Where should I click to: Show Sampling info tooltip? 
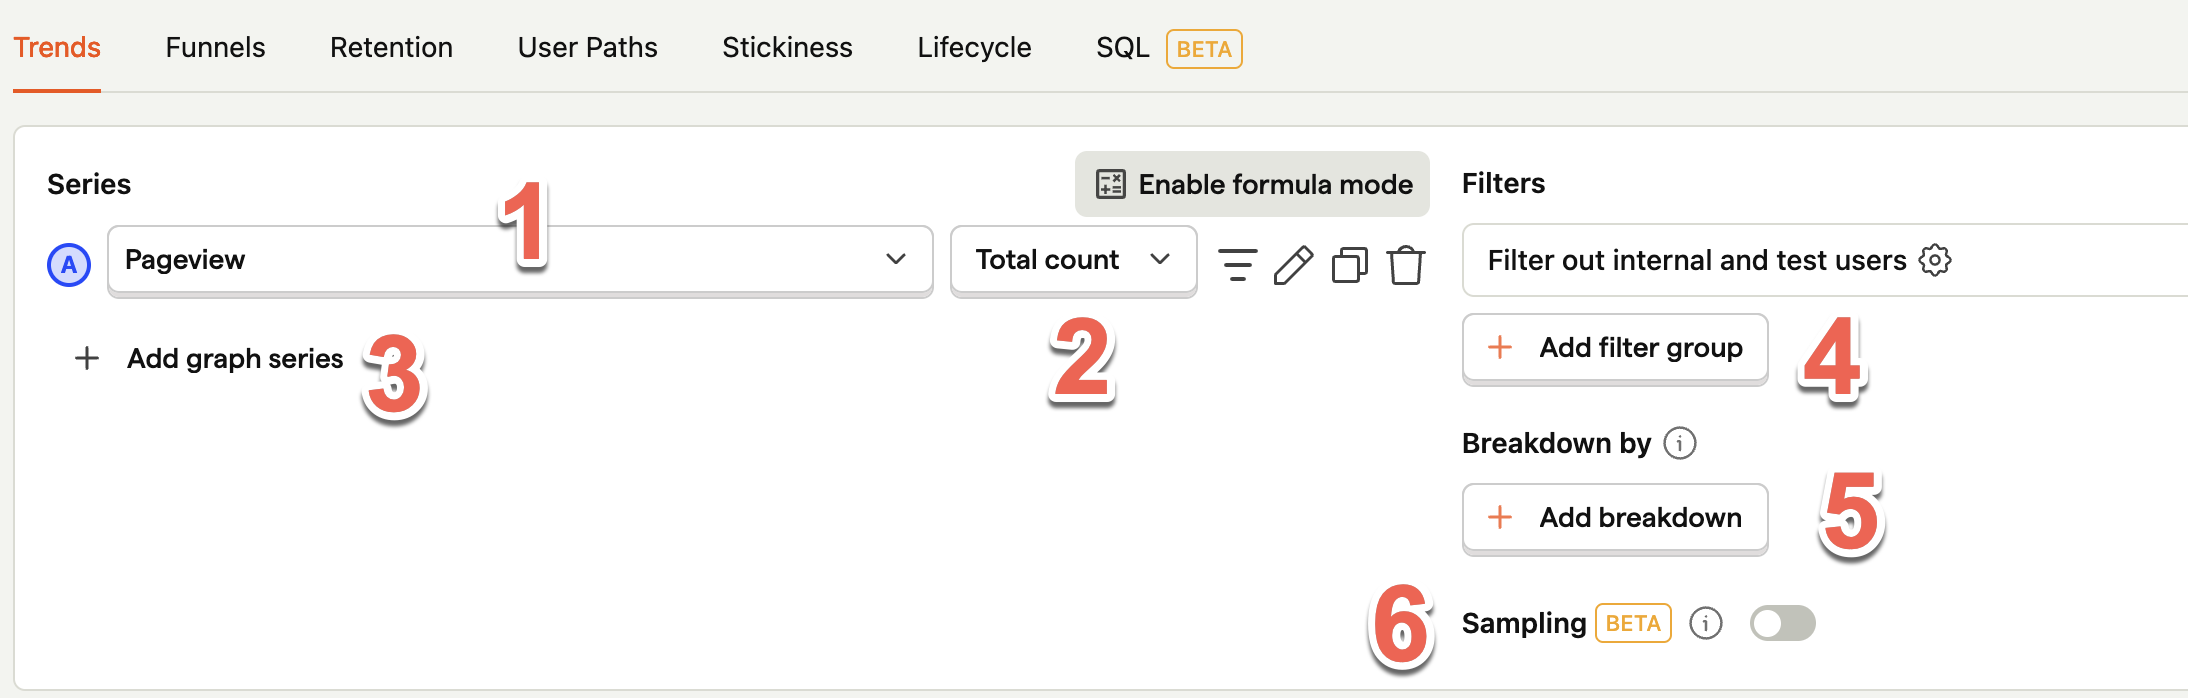click(x=1706, y=623)
